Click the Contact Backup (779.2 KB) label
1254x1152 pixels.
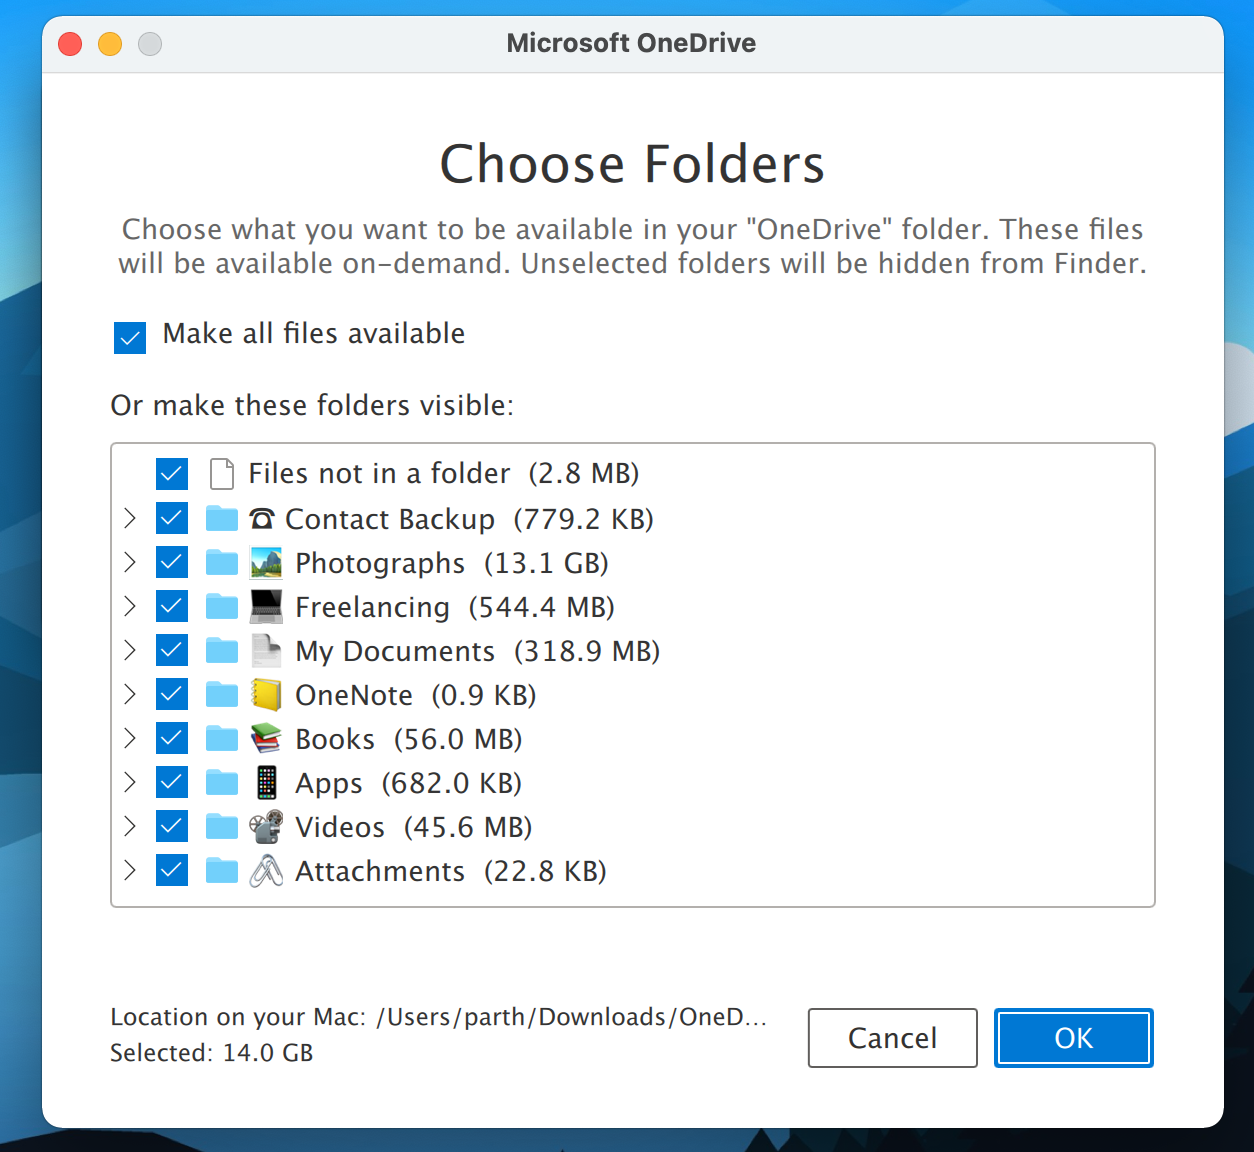pyautogui.click(x=470, y=519)
